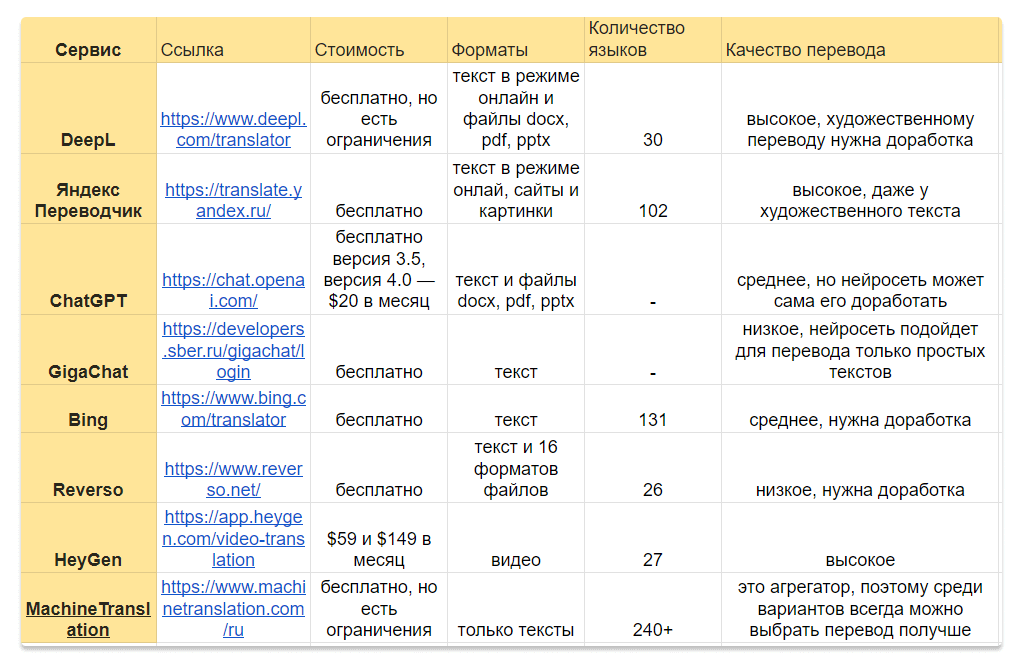Select HeyGen cost cell '$59 и $149 в месяц'
Screen dimensions: 1023x663
[x=379, y=538]
